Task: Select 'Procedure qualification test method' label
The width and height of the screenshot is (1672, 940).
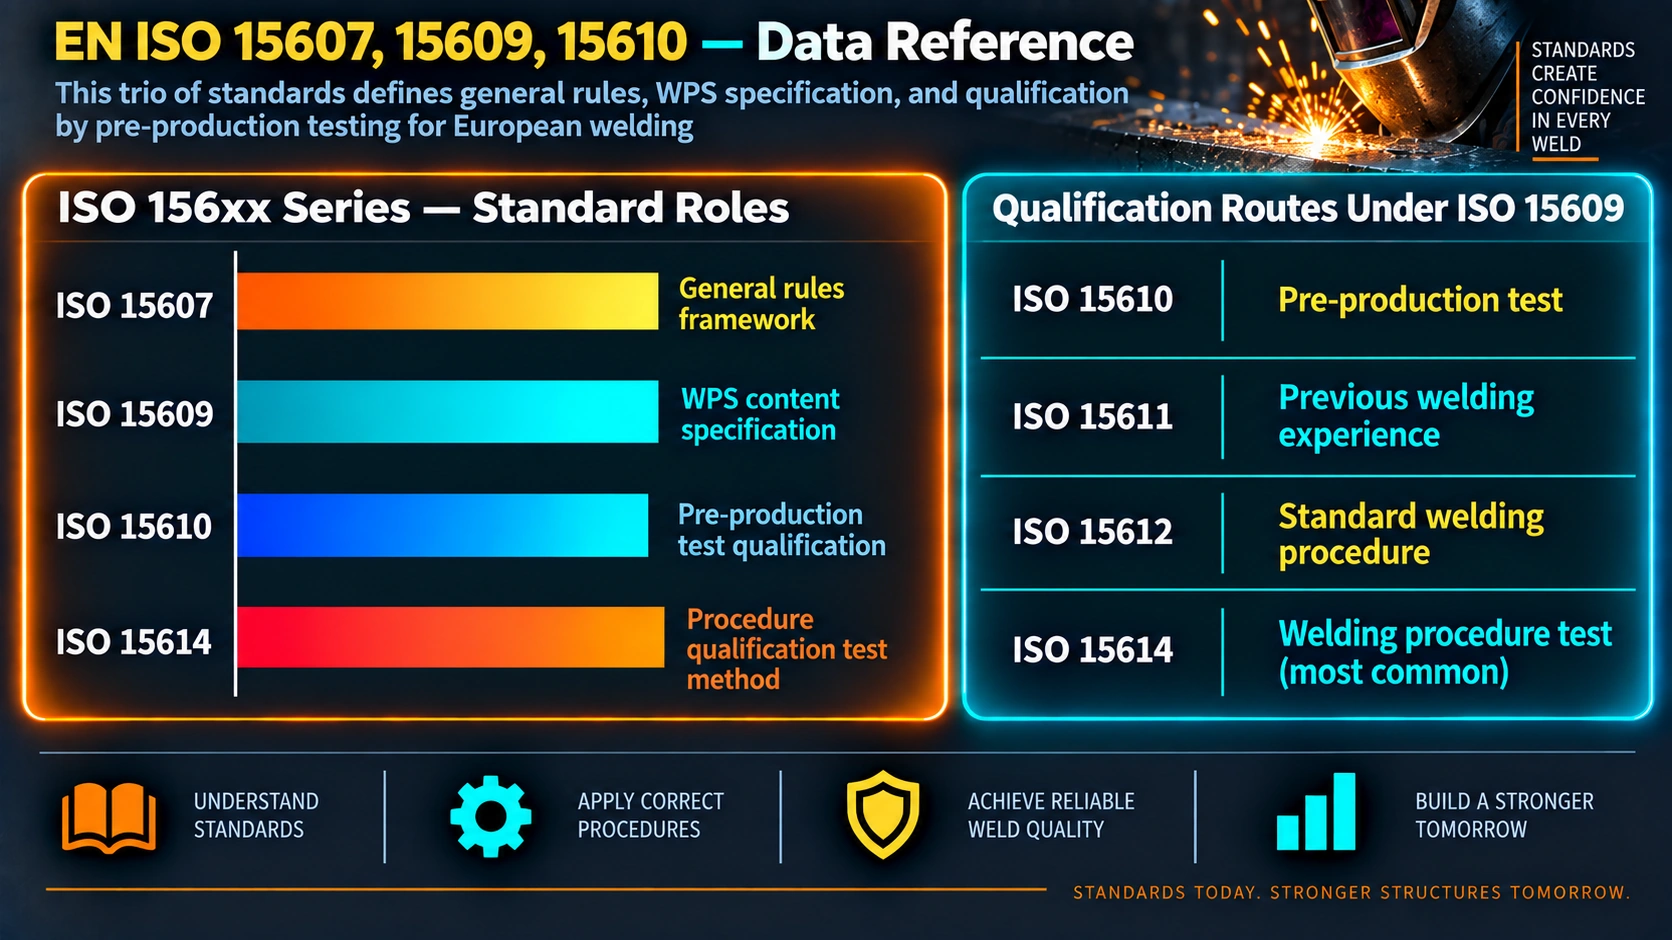Action: click(x=786, y=649)
